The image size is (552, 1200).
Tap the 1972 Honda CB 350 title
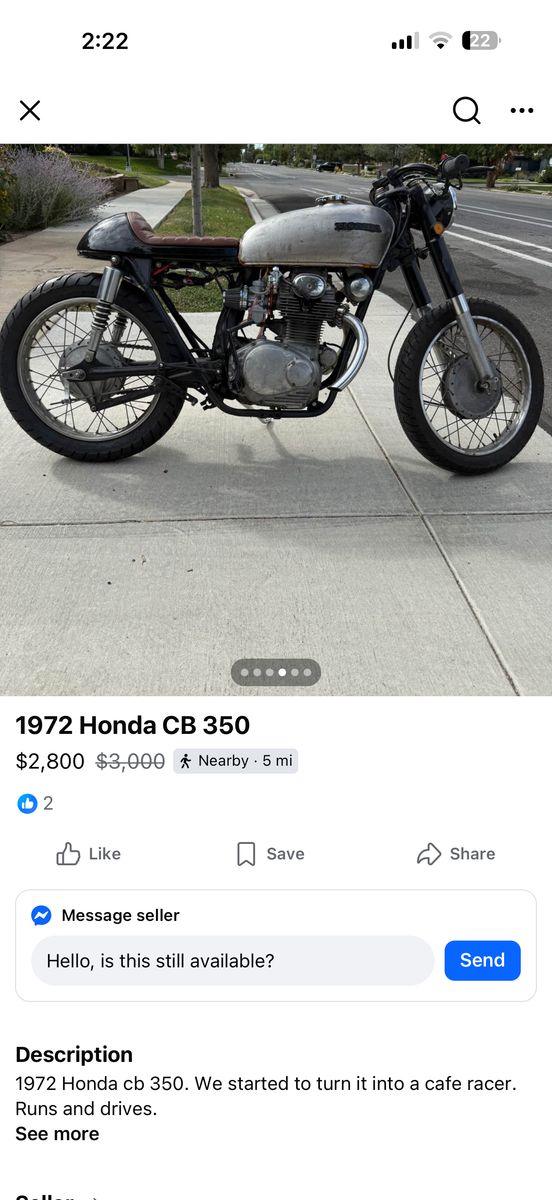(x=133, y=725)
